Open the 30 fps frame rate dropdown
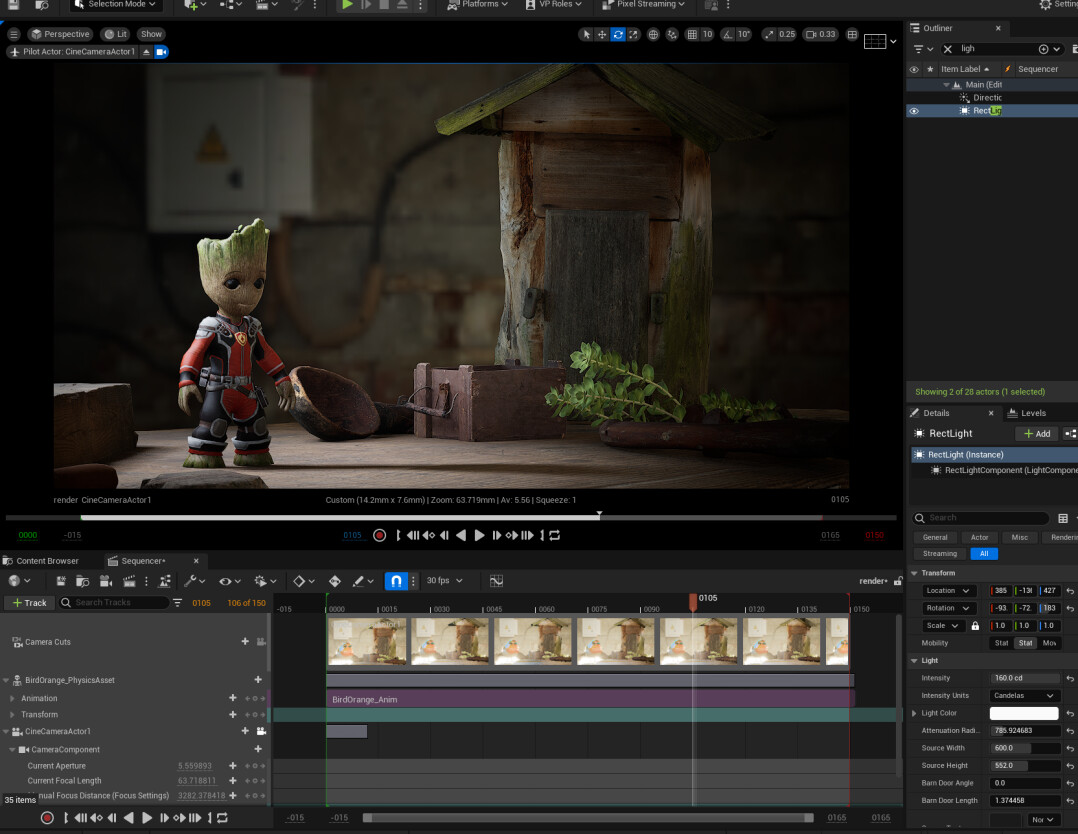The image size is (1078, 834). 445,580
